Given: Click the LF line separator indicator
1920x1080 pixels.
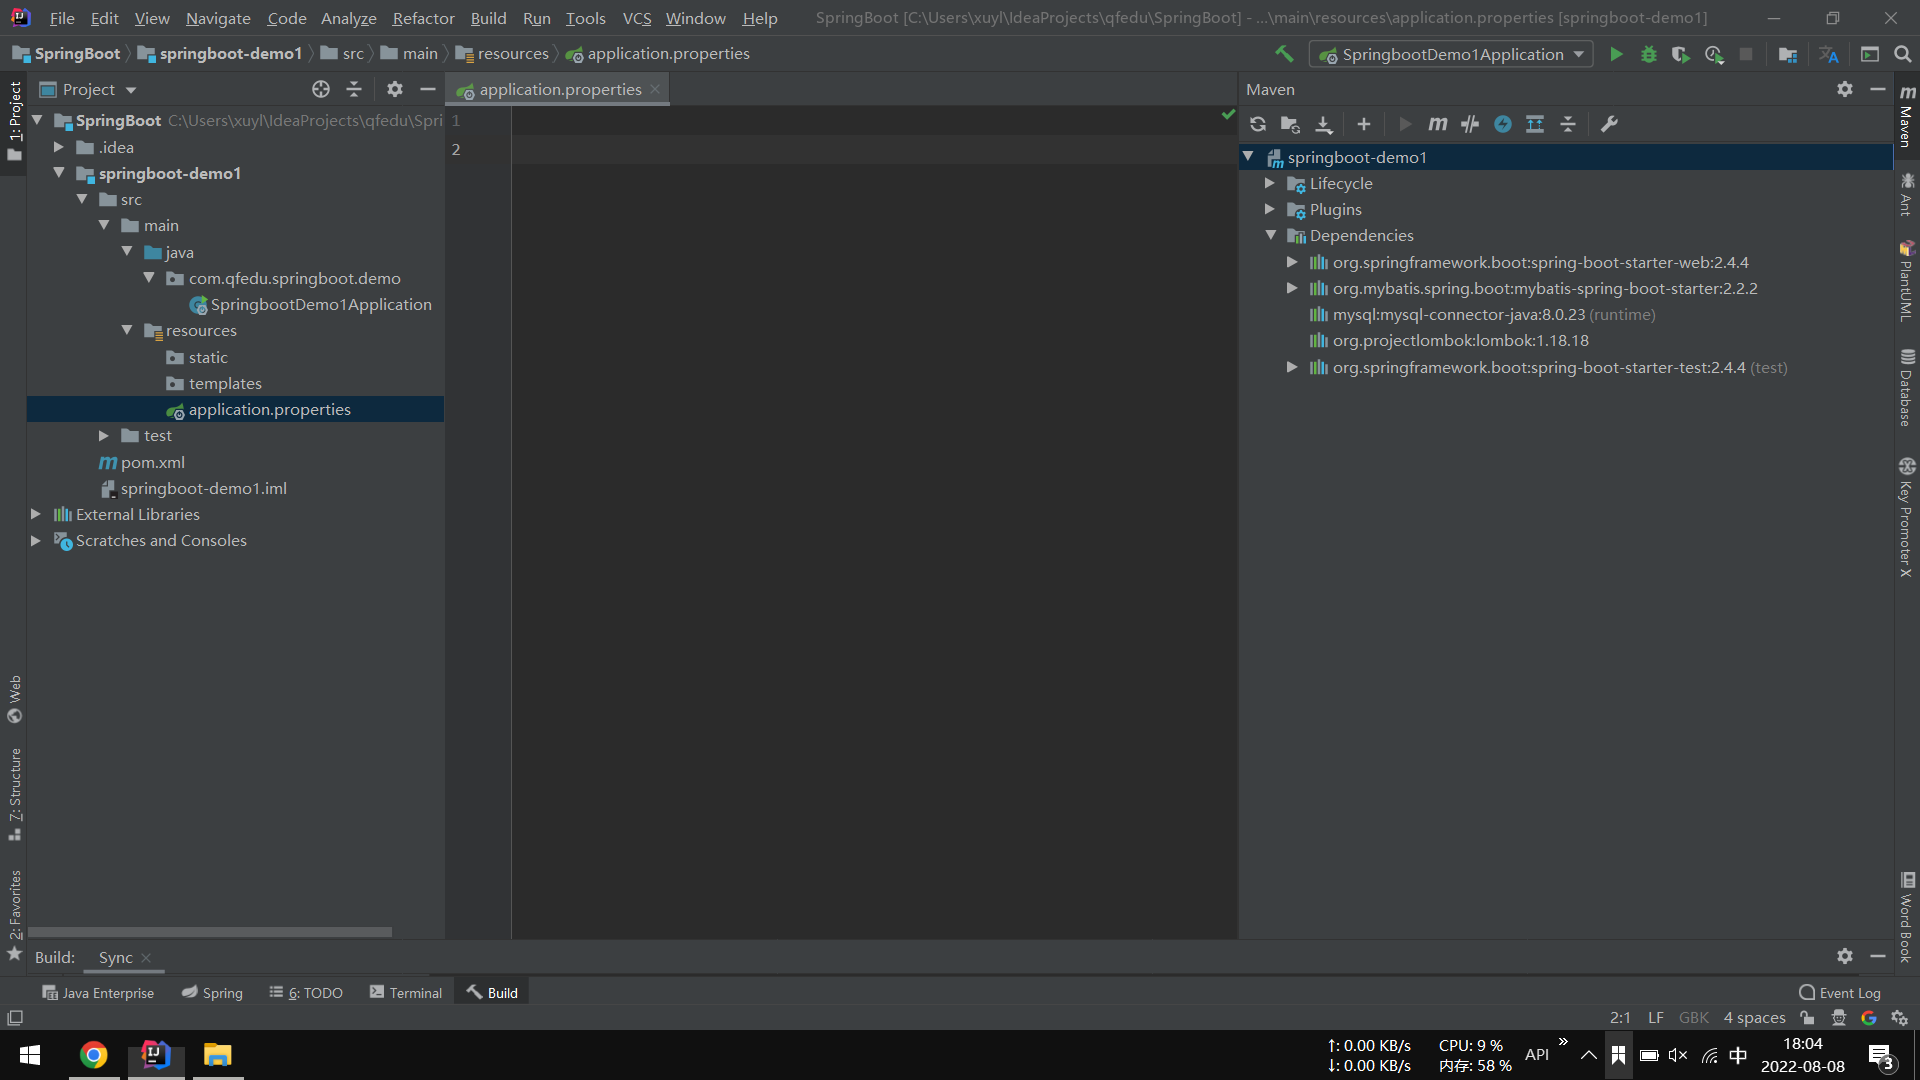Looking at the screenshot, I should click(1656, 1017).
